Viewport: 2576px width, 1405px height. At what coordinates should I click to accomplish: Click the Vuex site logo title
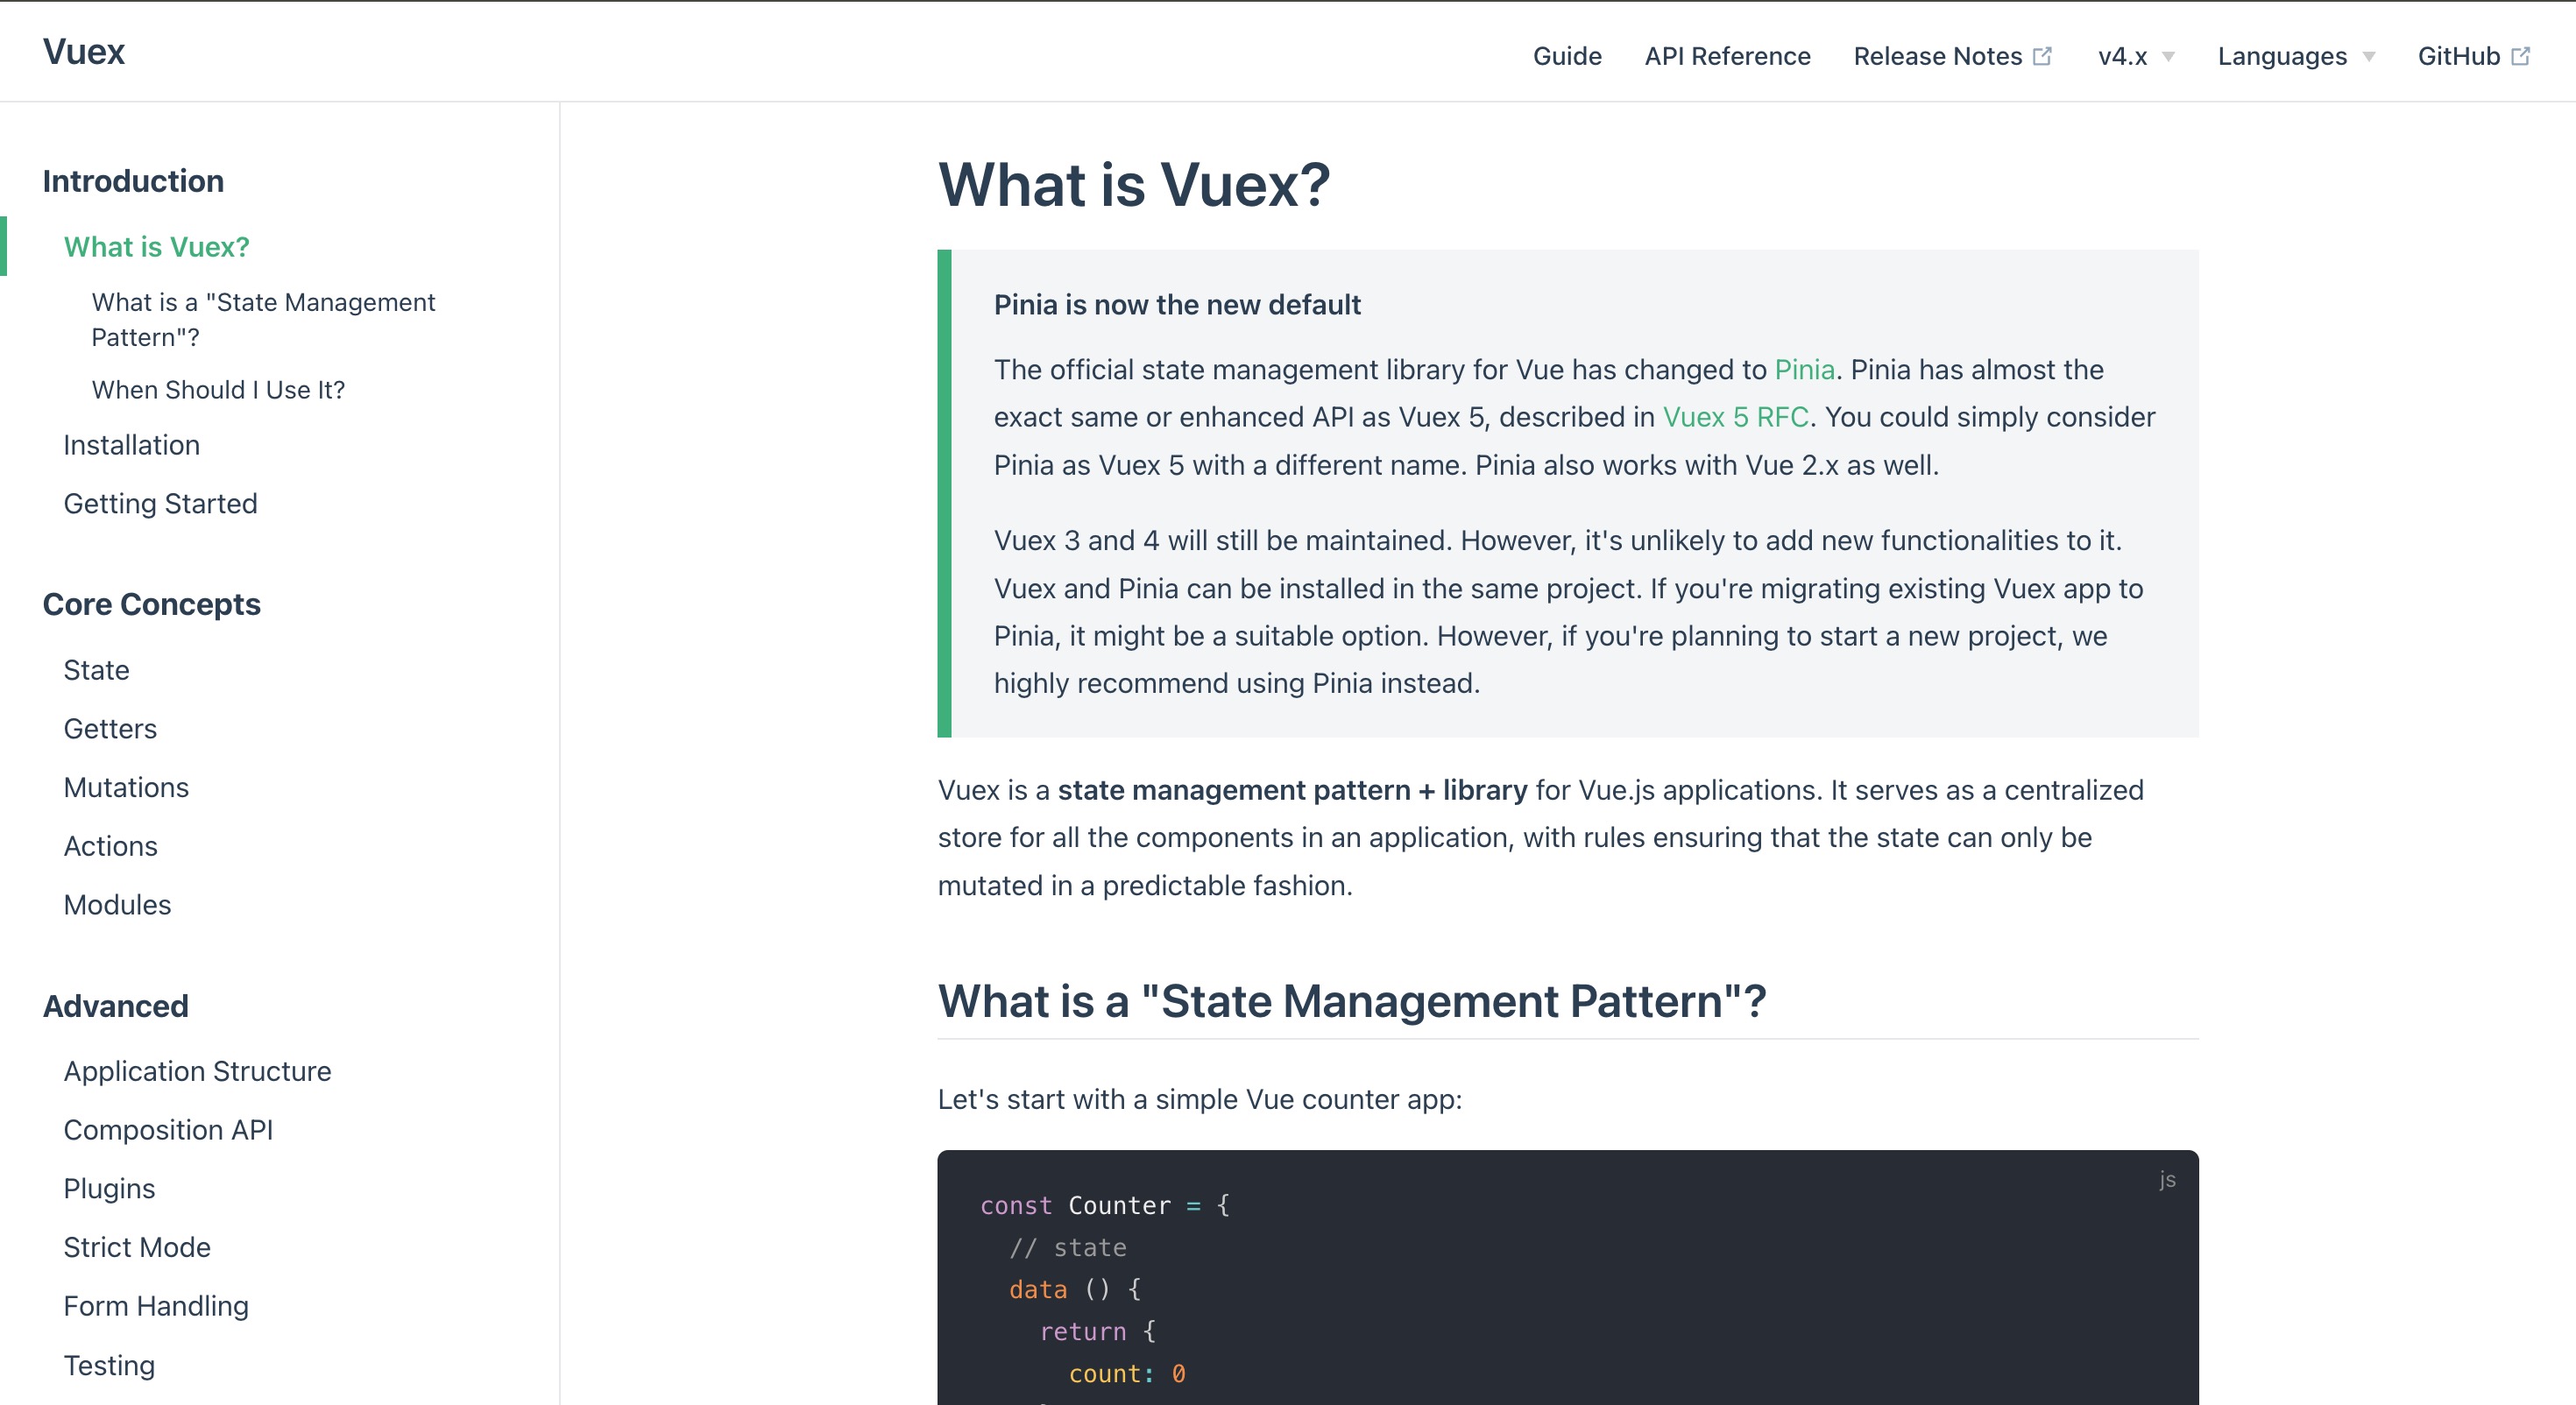point(84,52)
